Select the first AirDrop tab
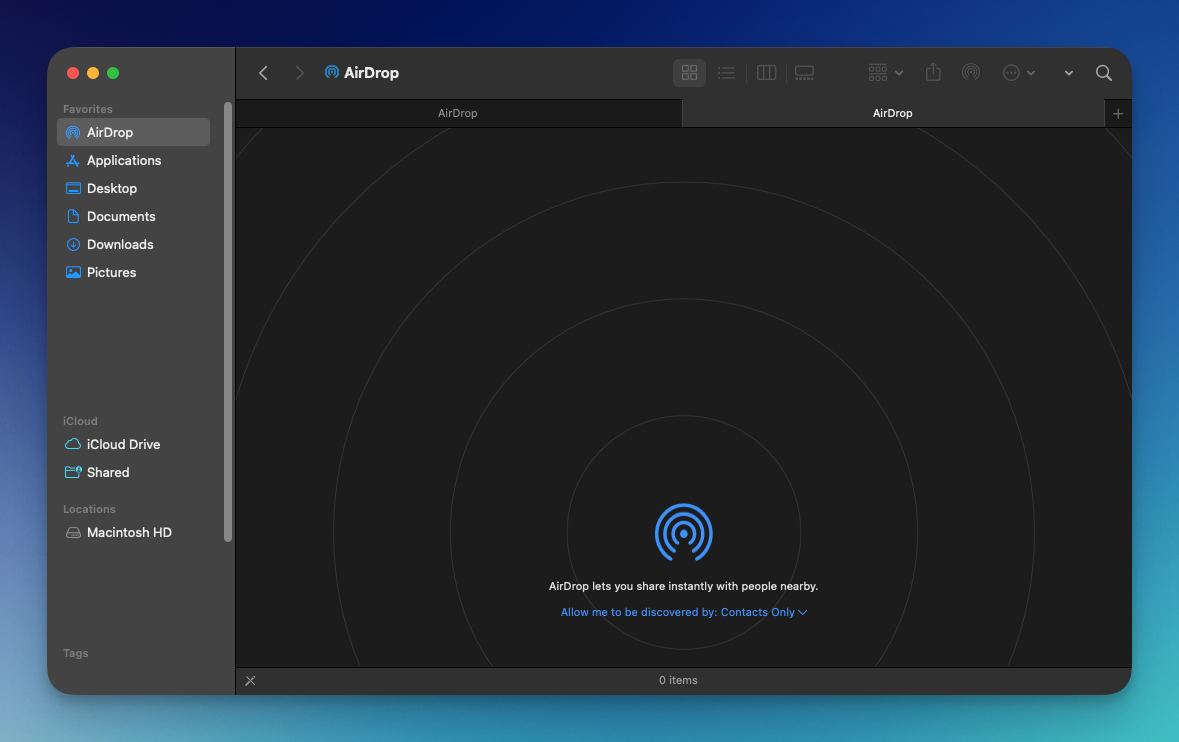Screen dimensions: 1179x742 458,114
